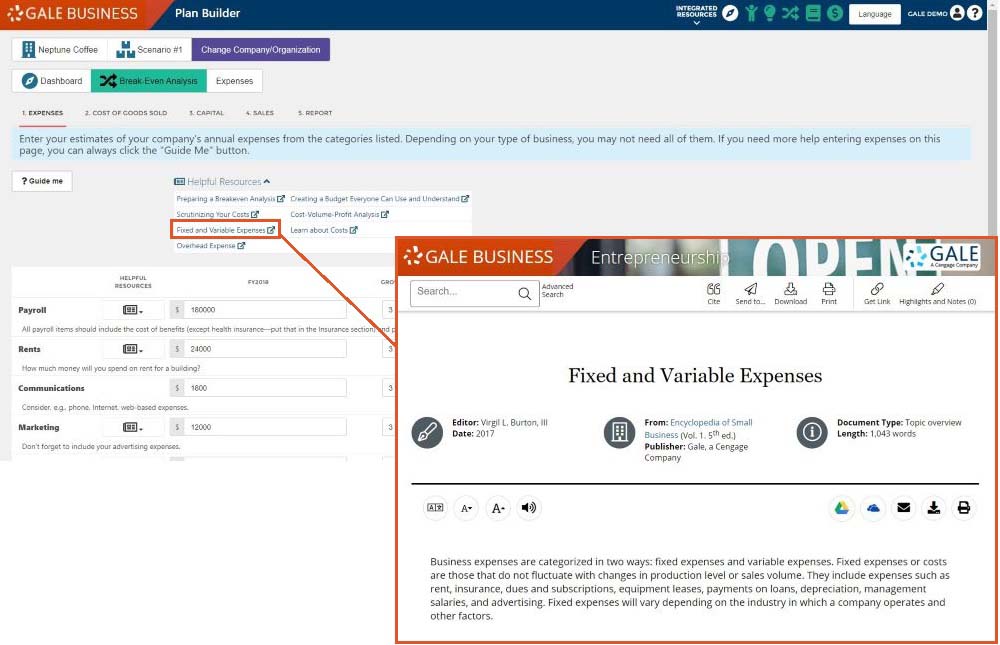The width and height of the screenshot is (1000, 645).
Task: Open the Learn about Costs link
Action: (324, 230)
